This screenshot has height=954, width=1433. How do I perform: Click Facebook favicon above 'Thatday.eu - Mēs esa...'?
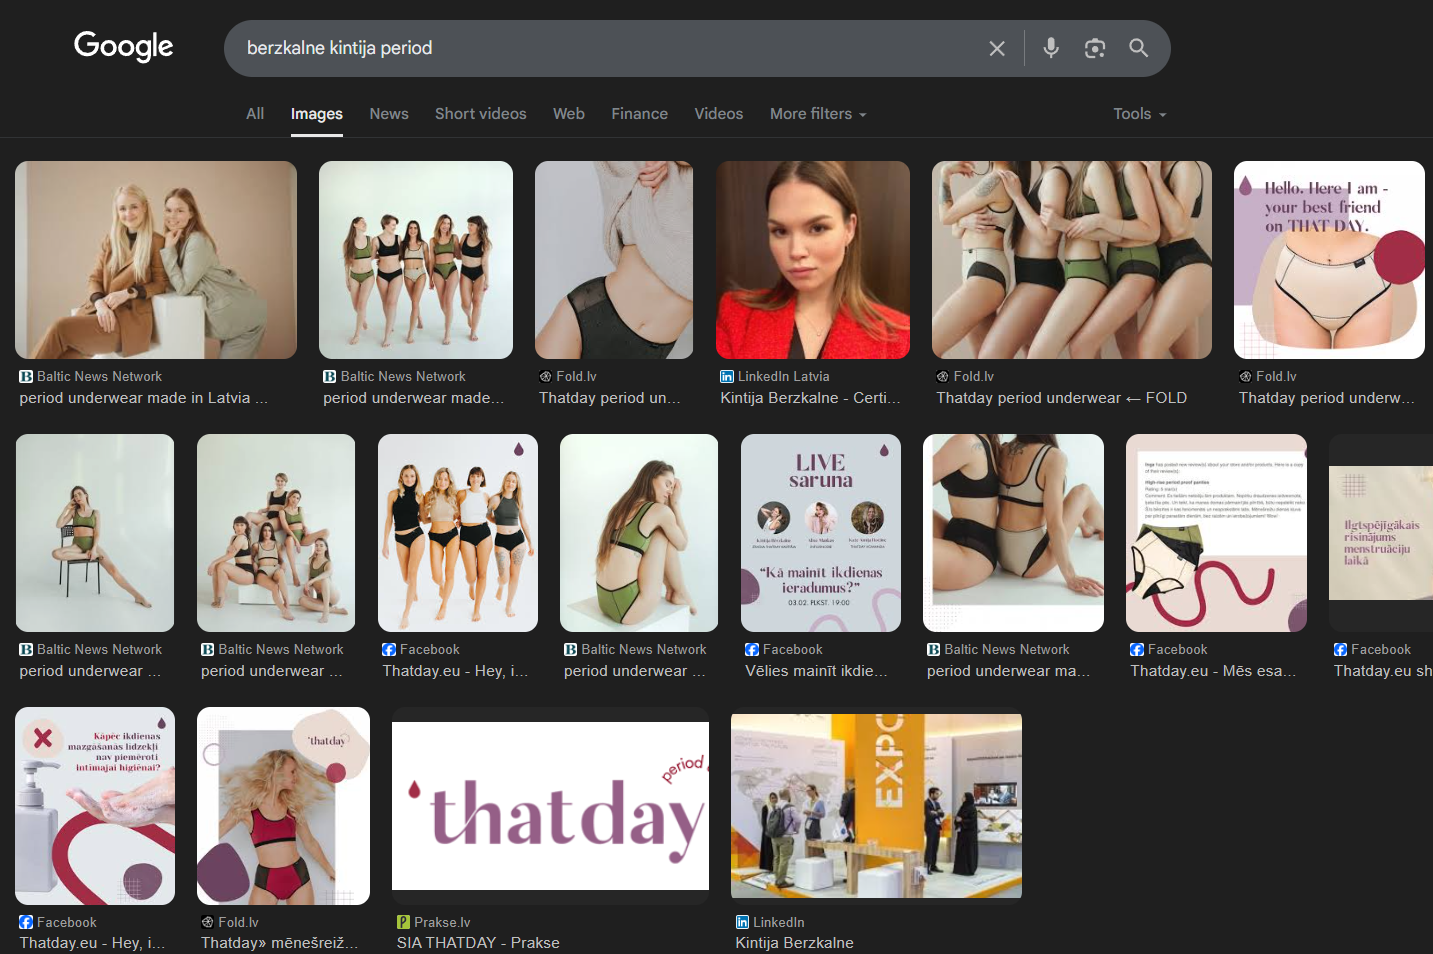(1137, 650)
